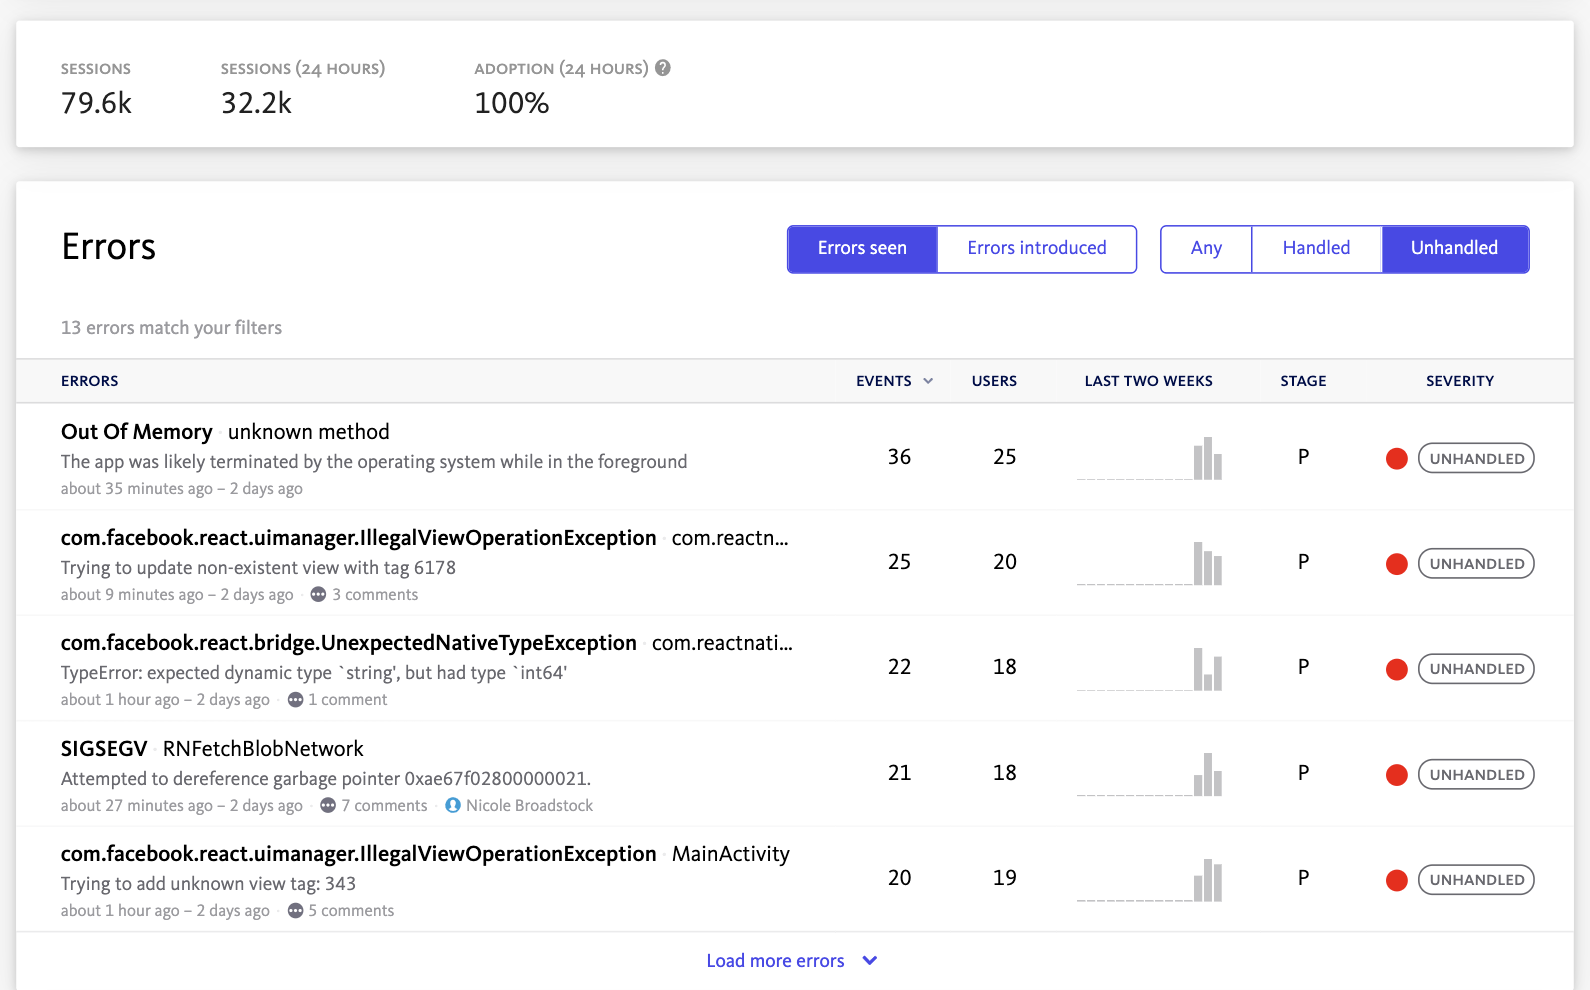This screenshot has width=1590, height=990.
Task: Click UNHANDLED badge on tag 6178 row
Action: click(1476, 564)
